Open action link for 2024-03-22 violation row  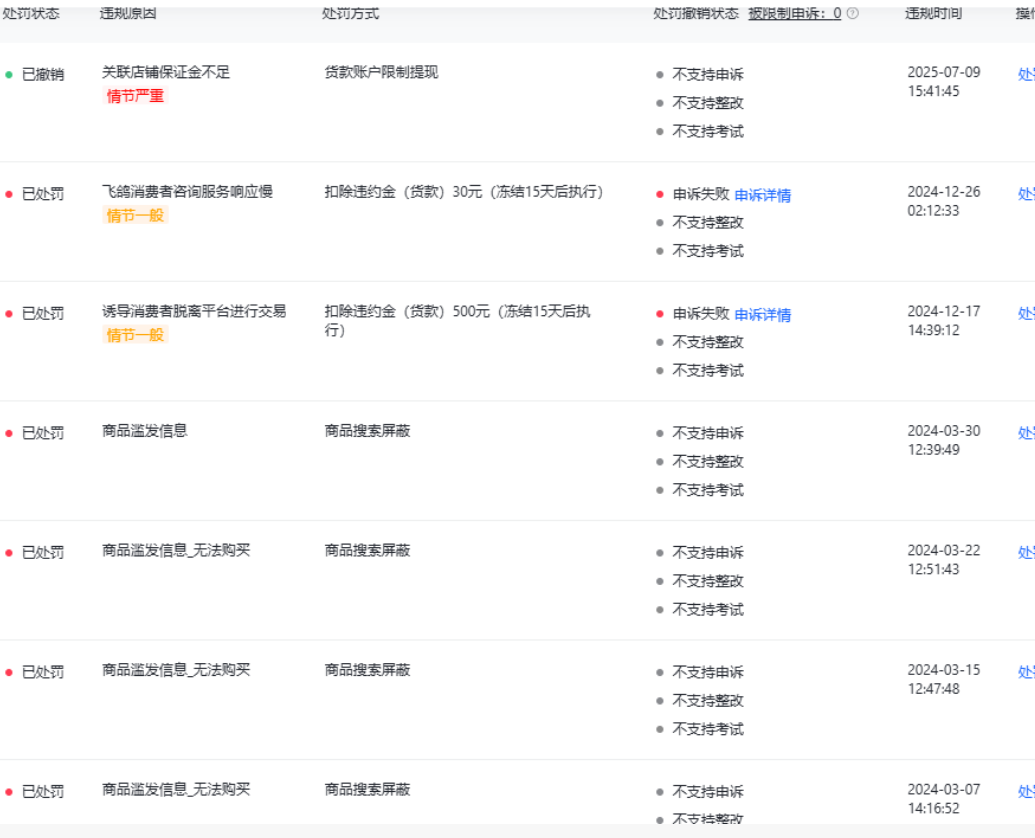click(x=1025, y=552)
